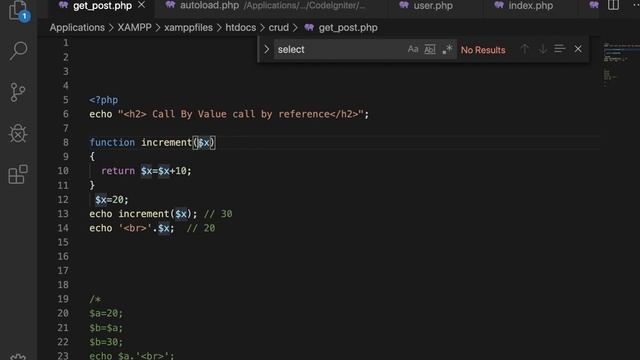The width and height of the screenshot is (640, 360).
Task: Click the xamppfiles breadcrumb
Action: [188, 28]
